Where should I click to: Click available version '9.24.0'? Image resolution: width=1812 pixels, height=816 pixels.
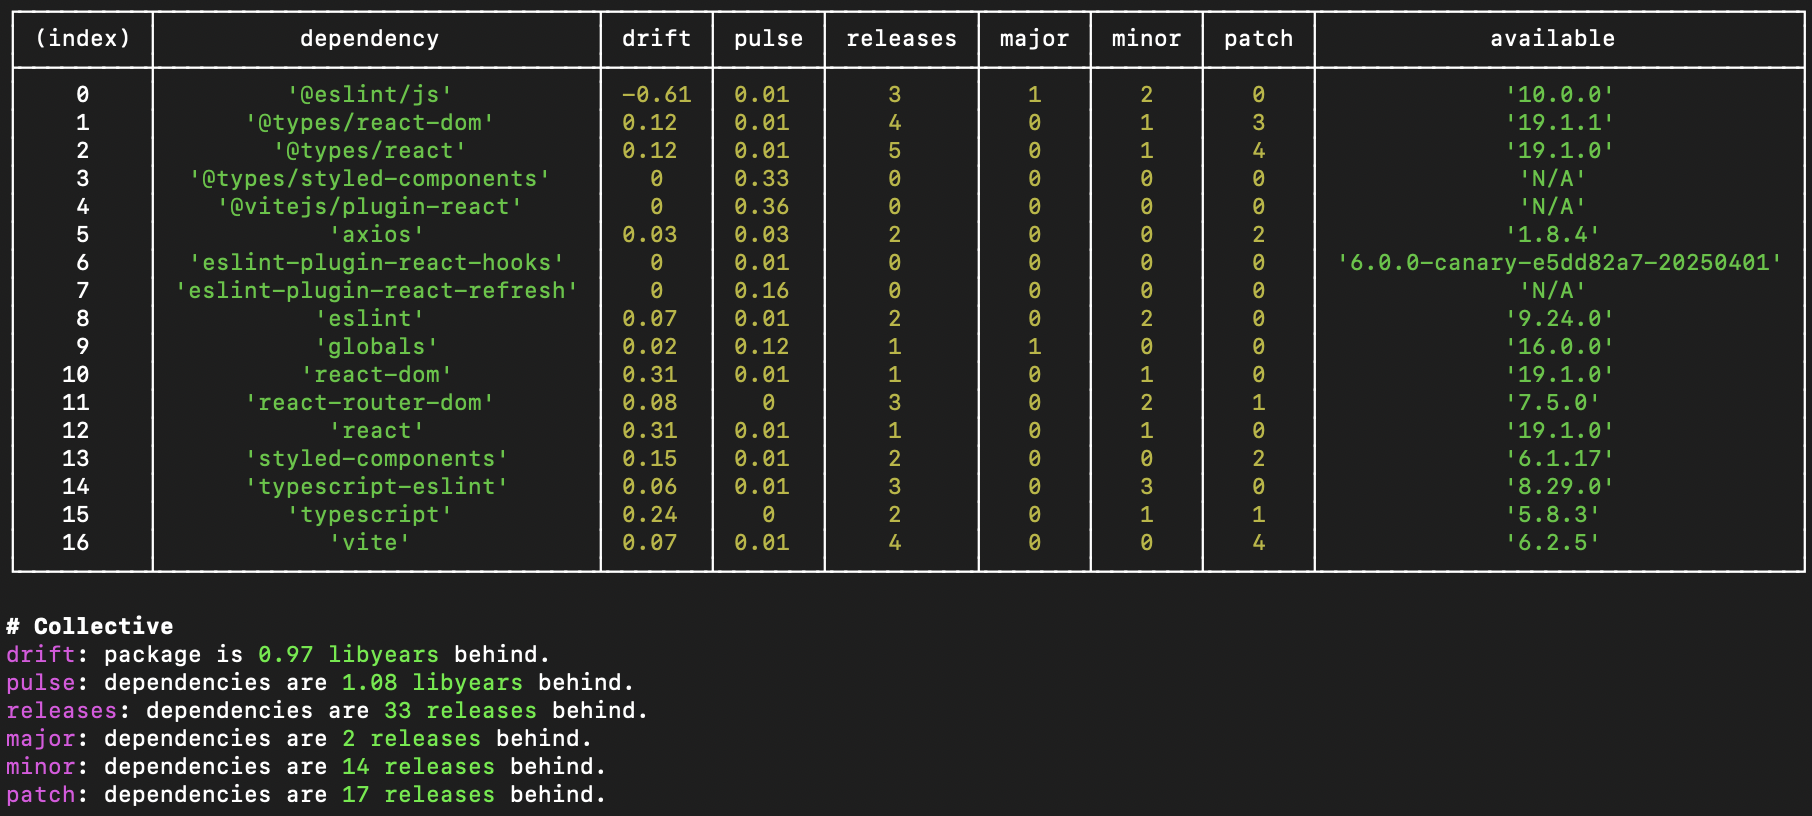(1559, 319)
